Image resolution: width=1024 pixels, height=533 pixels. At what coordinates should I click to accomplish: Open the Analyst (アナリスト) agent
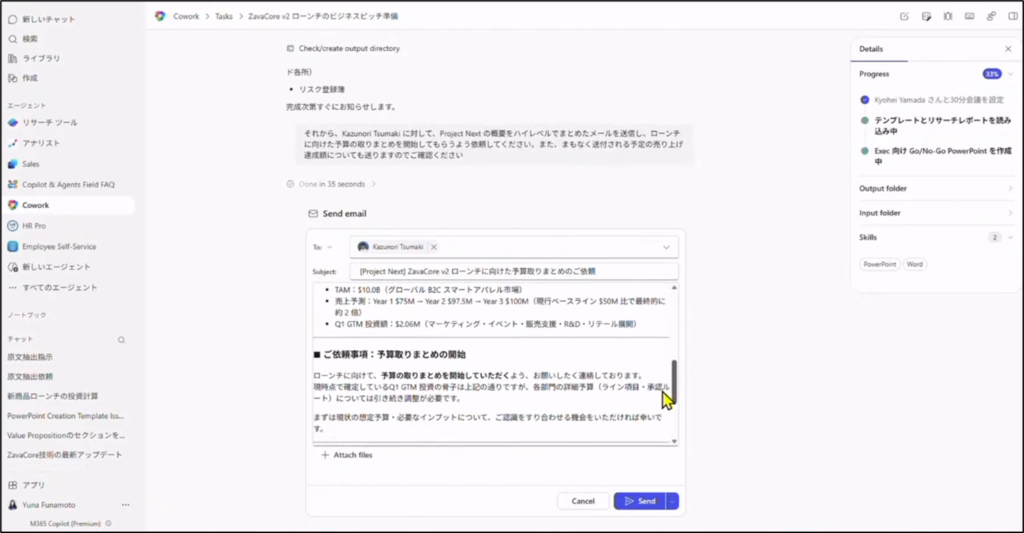42,143
